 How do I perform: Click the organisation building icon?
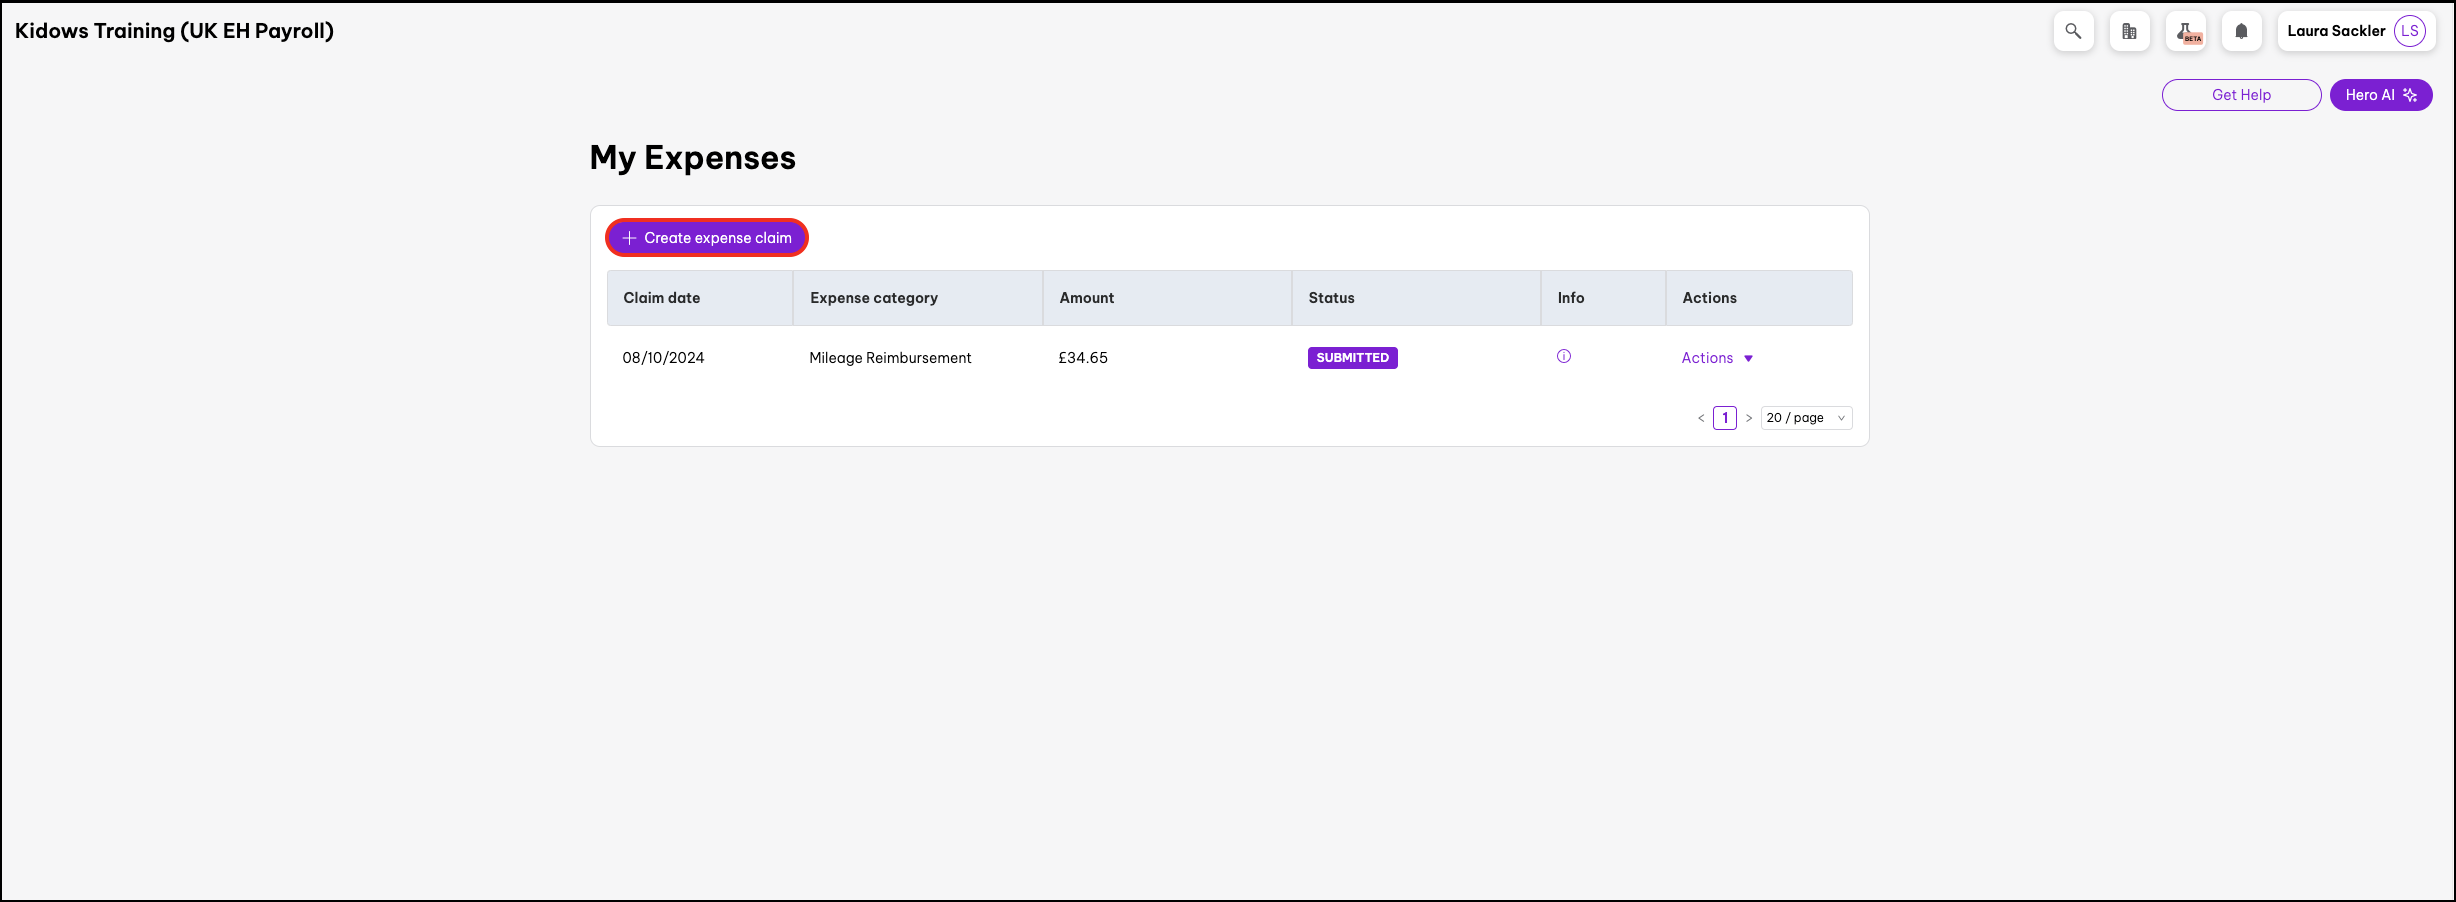coord(2129,31)
